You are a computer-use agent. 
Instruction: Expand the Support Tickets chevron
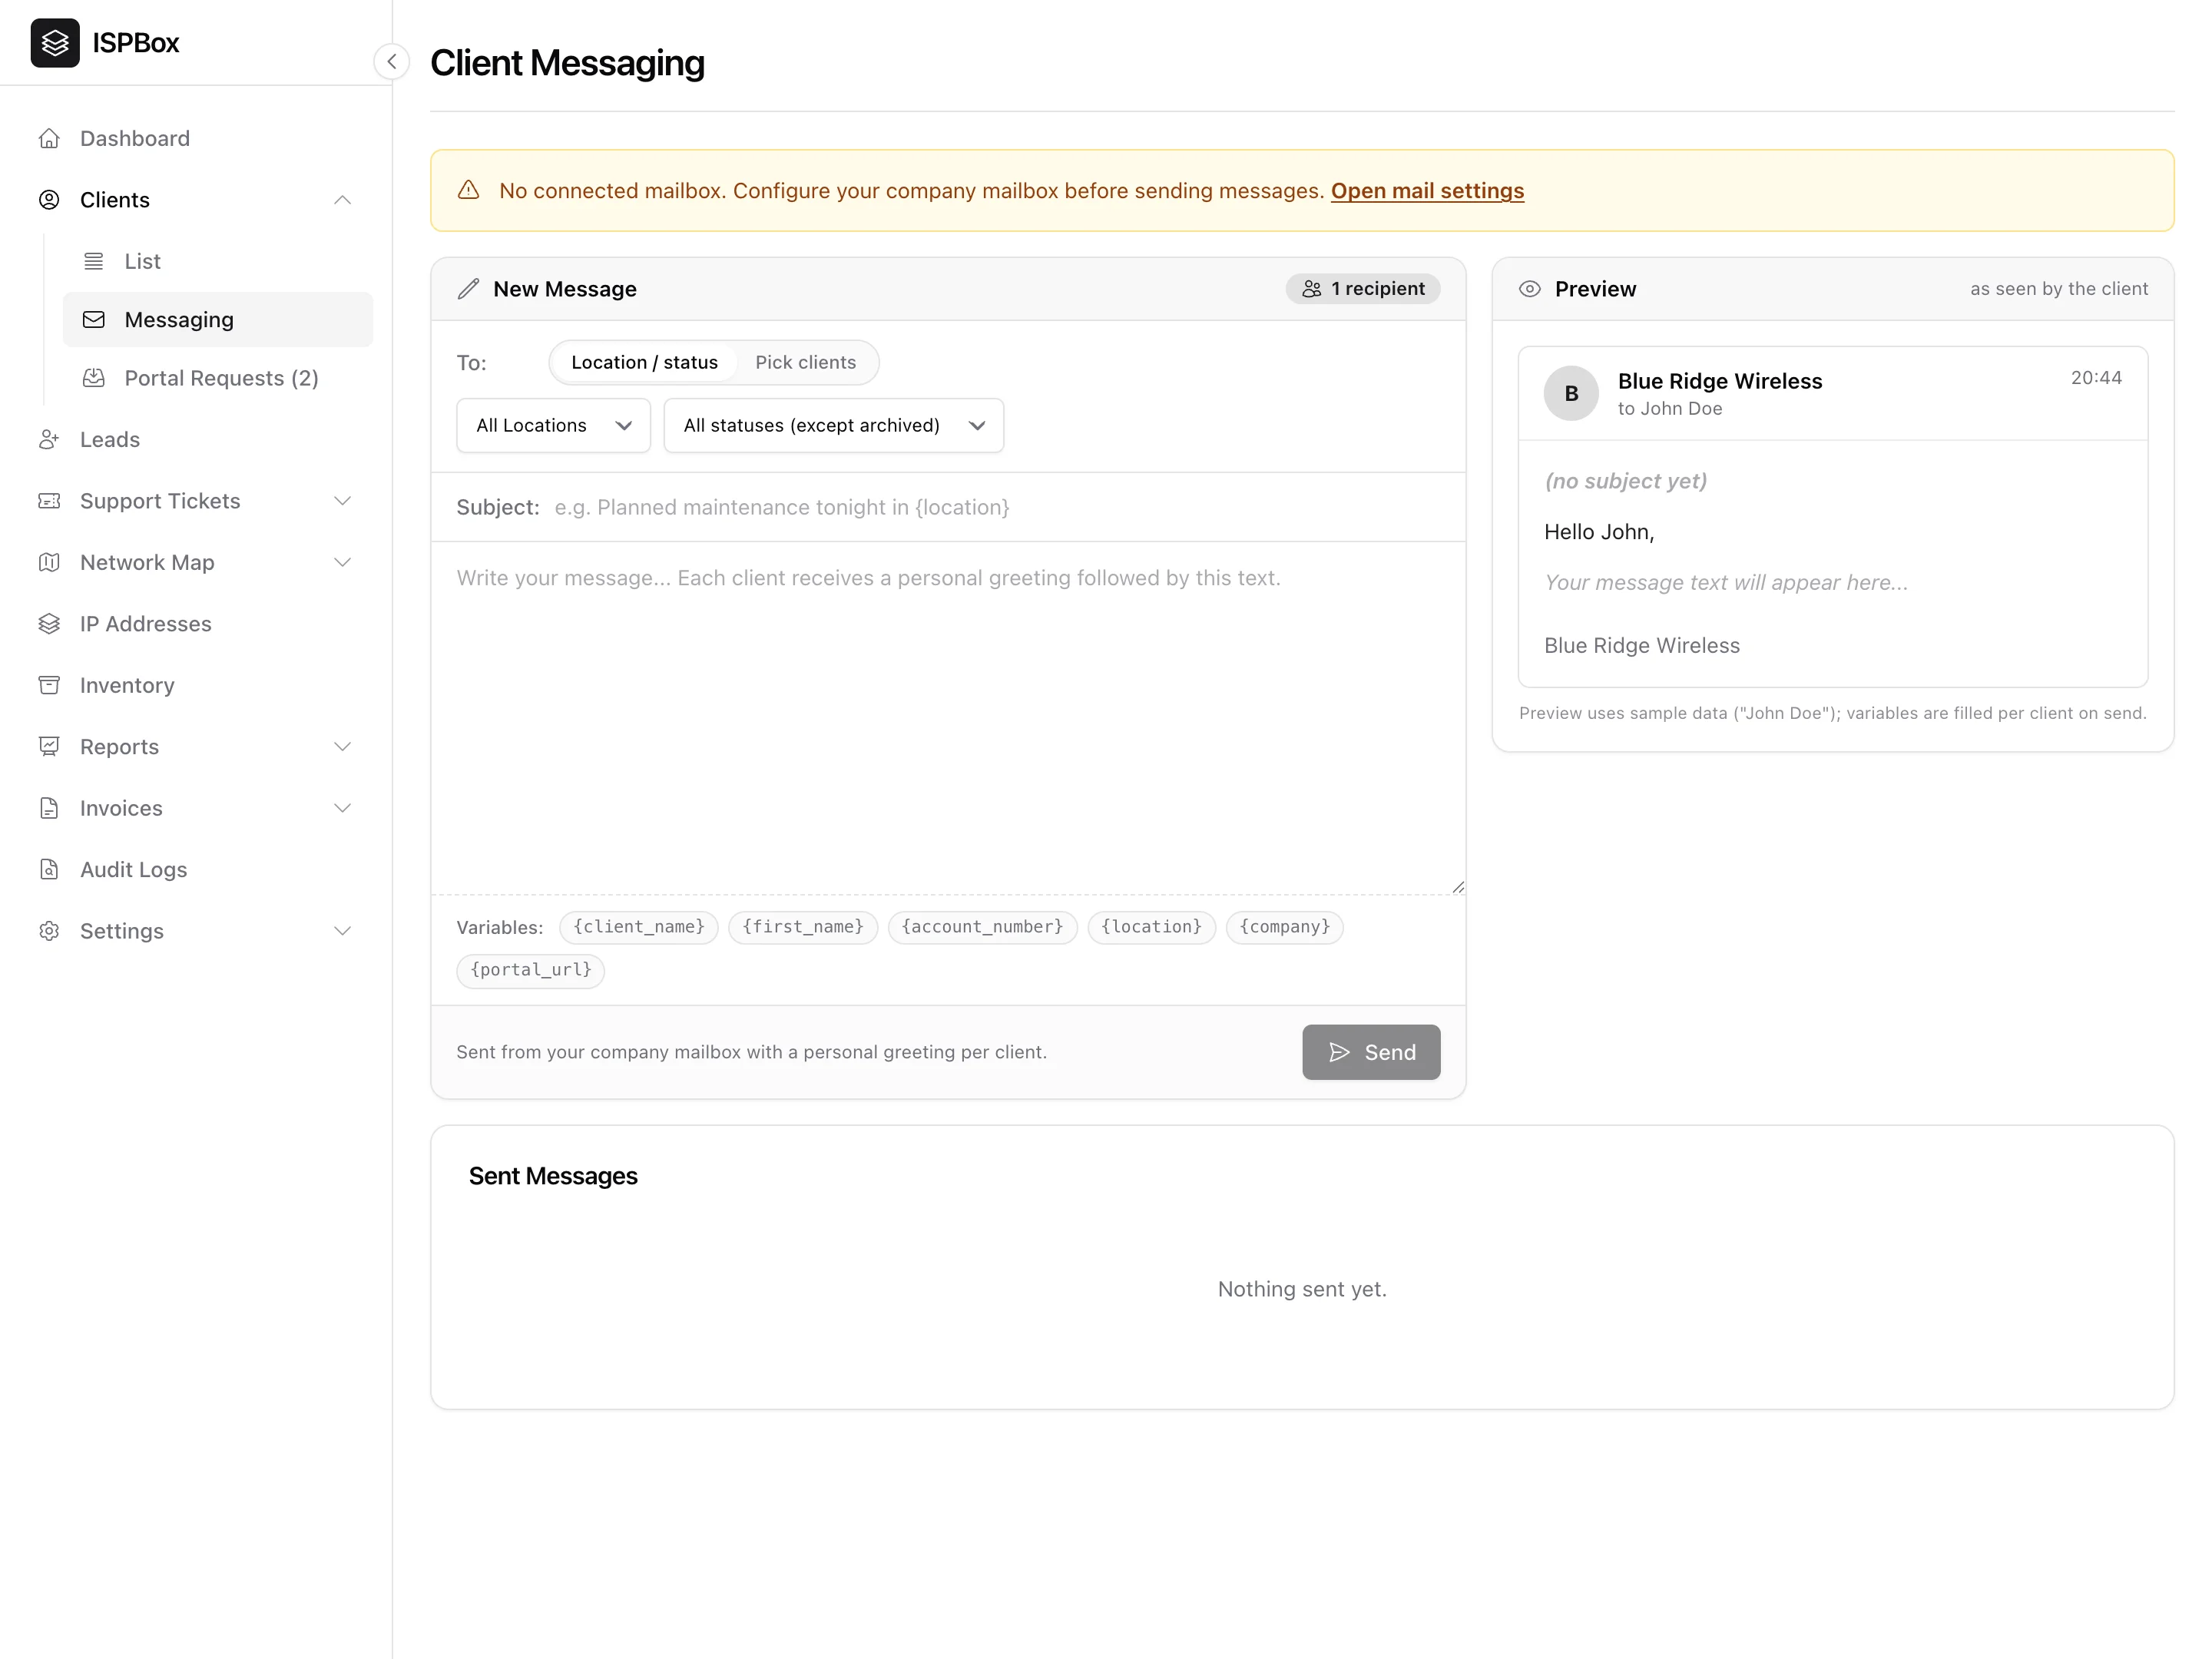coord(342,501)
